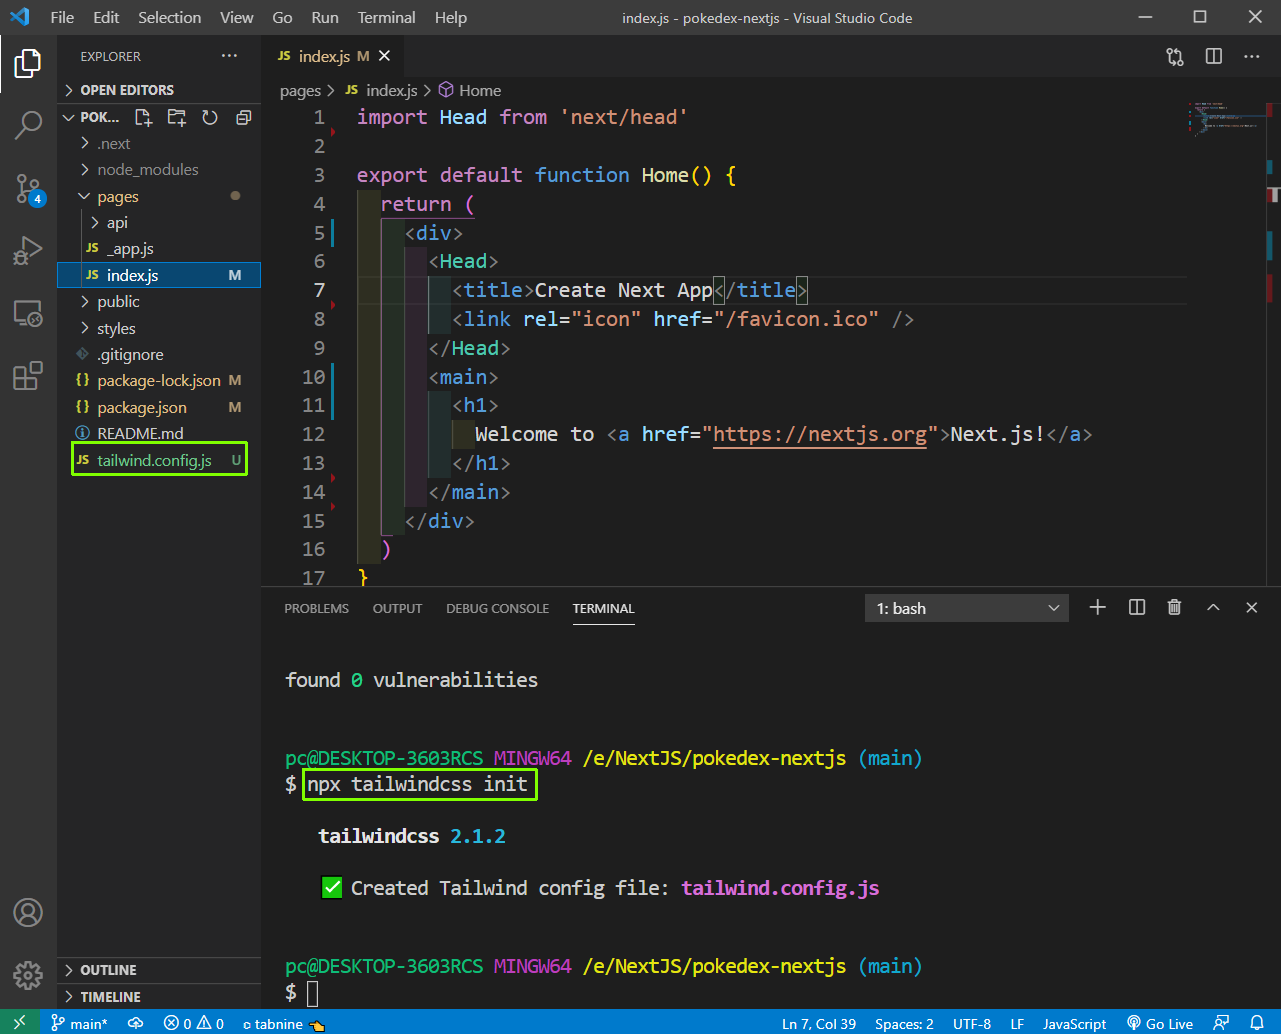Maximize the panel with up chevron
Viewport: 1281px width, 1034px height.
pos(1213,607)
